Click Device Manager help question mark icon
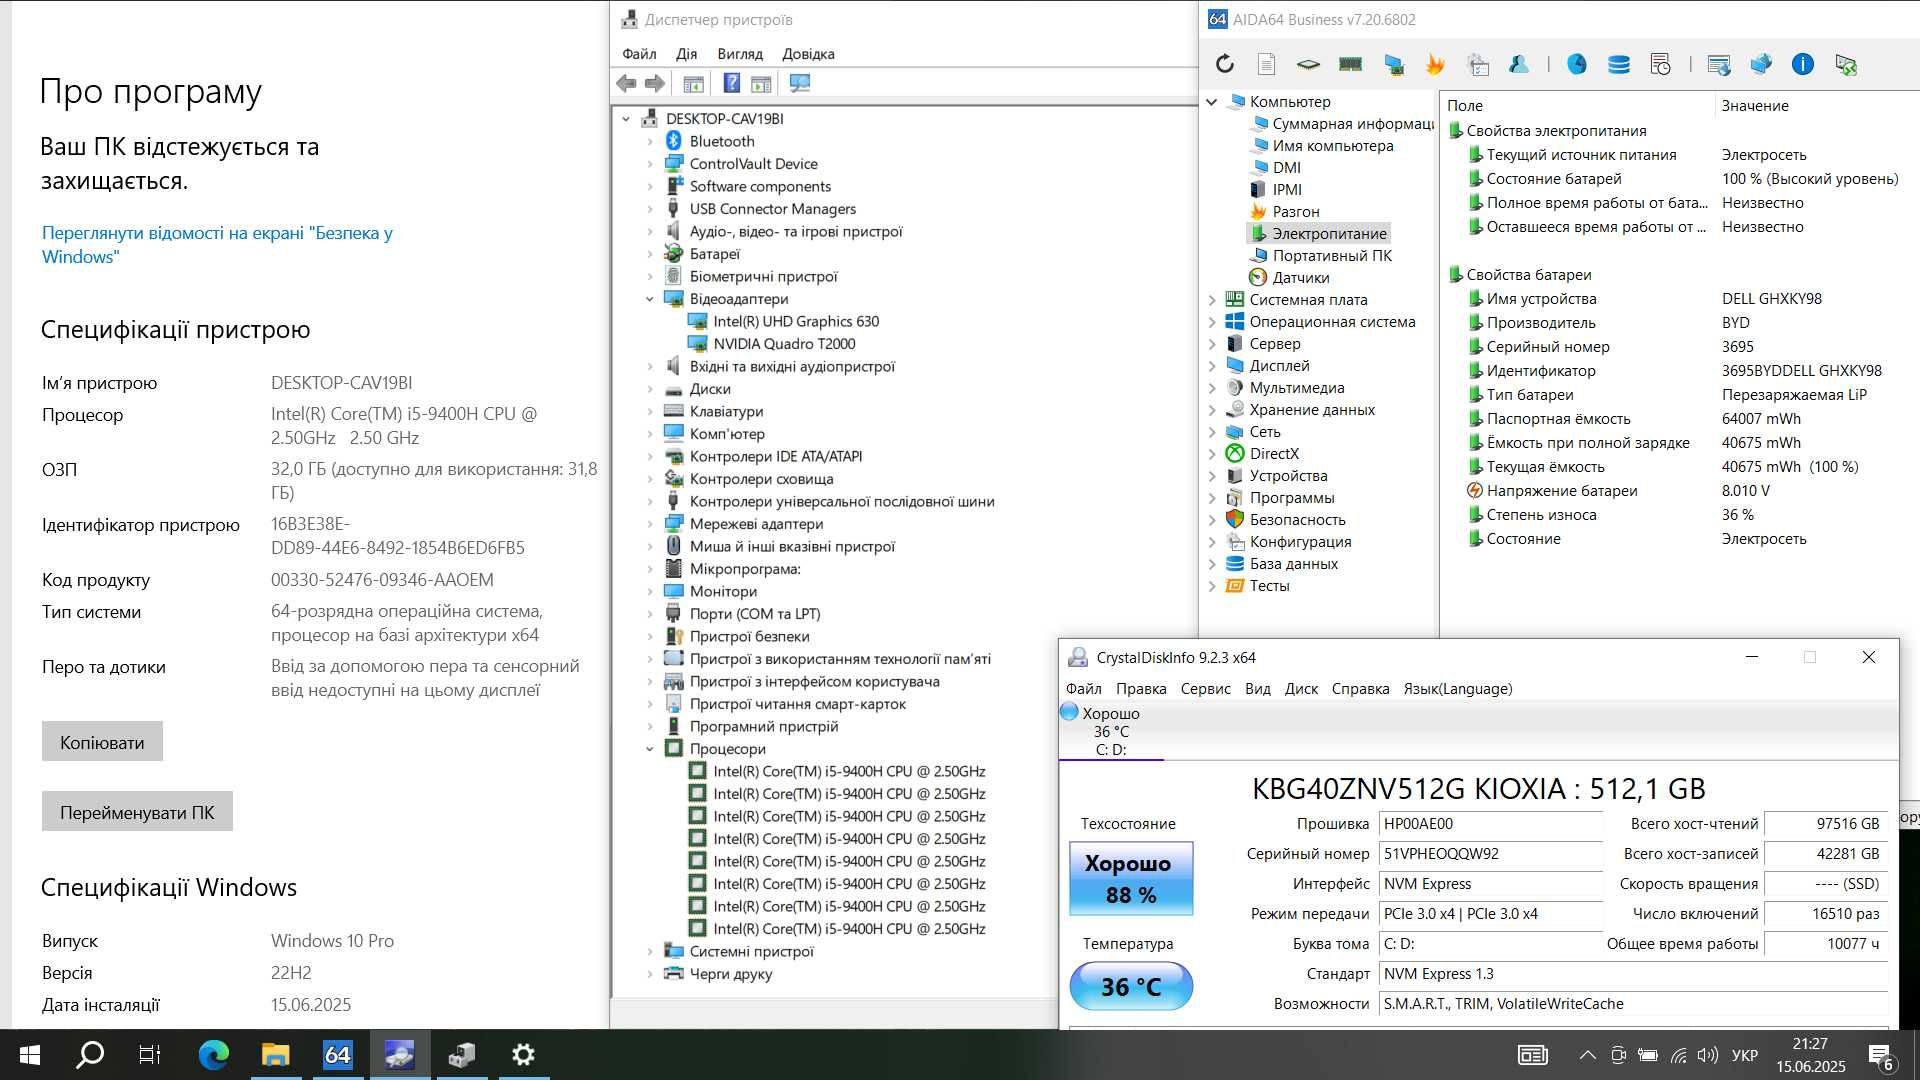Screen dimensions: 1920x1080 (x=732, y=84)
